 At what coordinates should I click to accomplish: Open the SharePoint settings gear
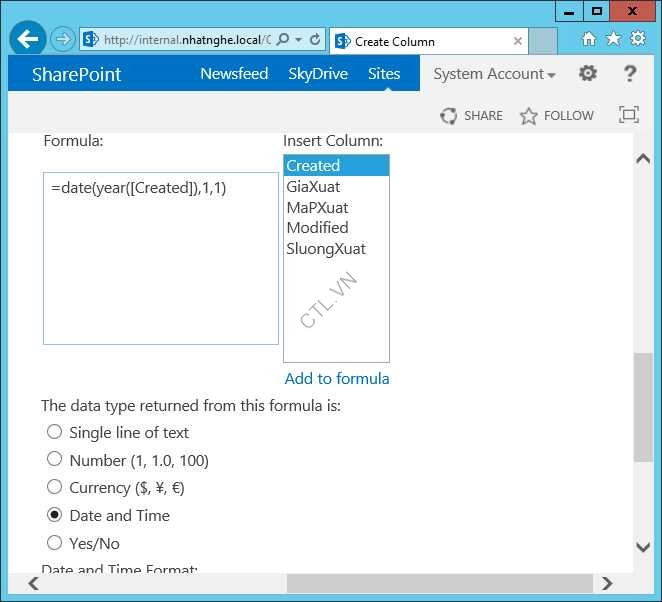[588, 73]
